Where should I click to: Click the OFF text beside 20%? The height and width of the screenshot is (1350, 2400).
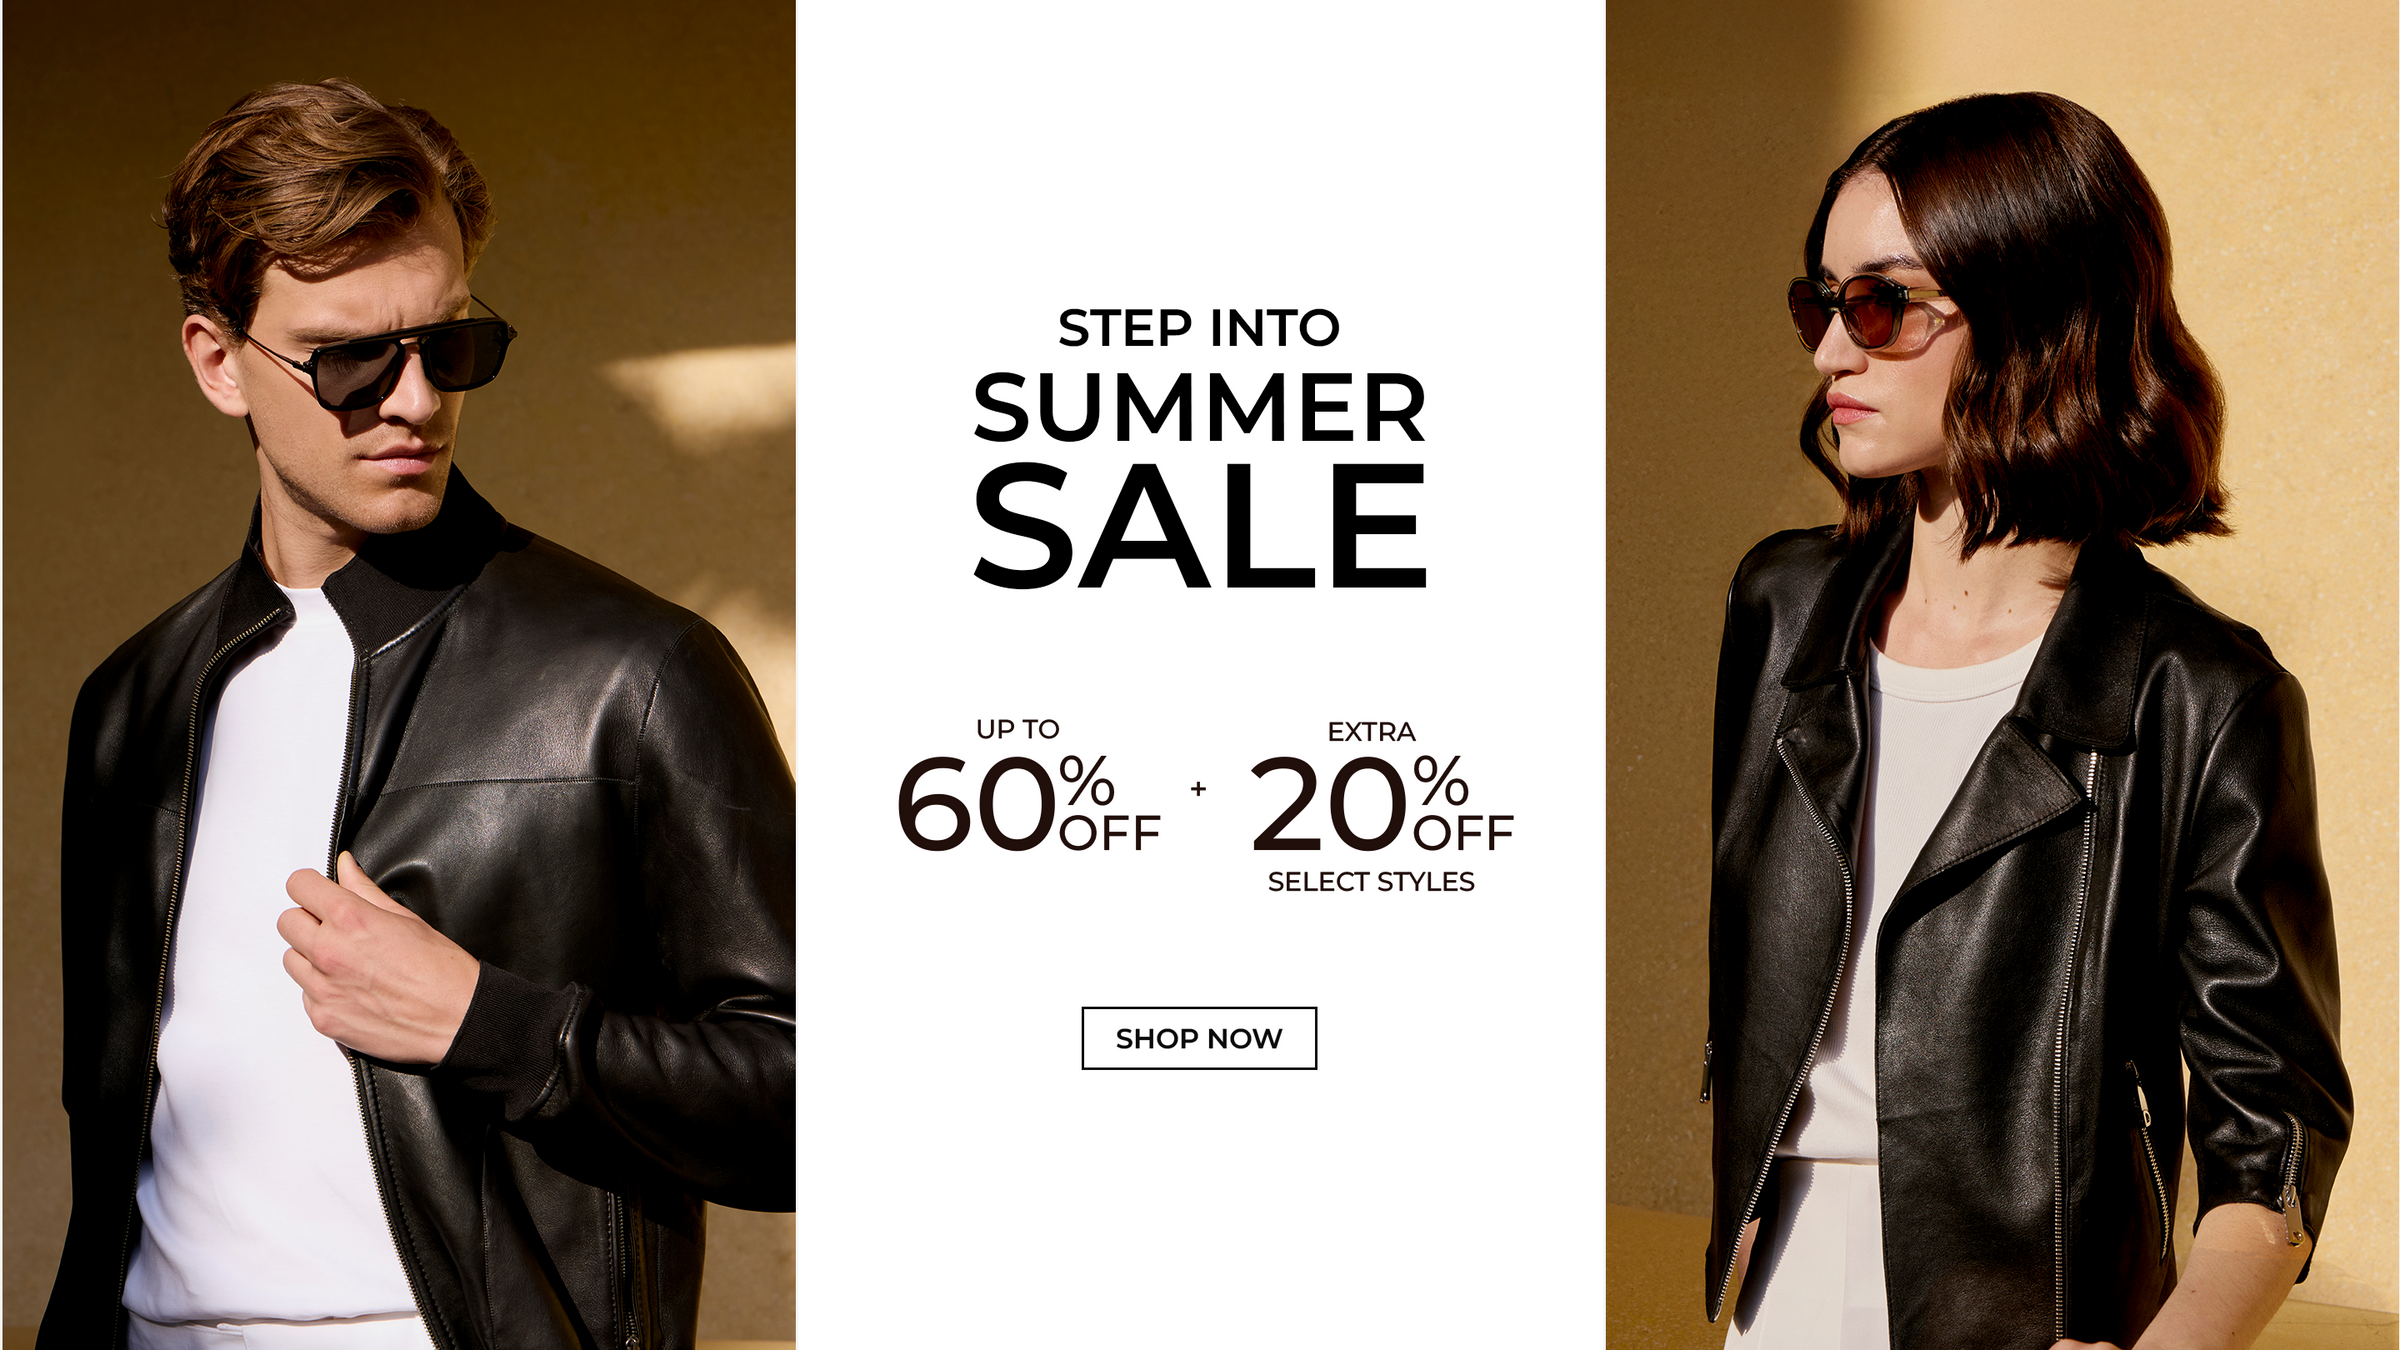1464,833
